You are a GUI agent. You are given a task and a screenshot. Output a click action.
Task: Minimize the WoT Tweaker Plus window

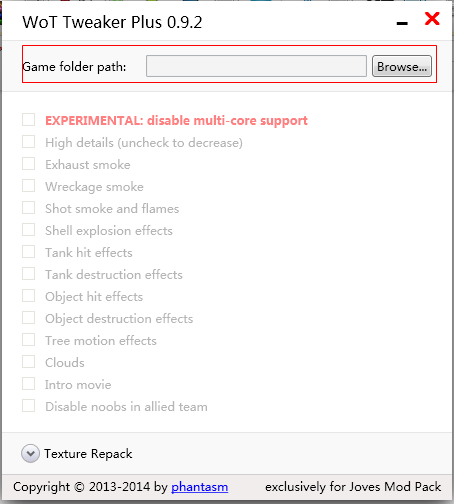point(402,23)
